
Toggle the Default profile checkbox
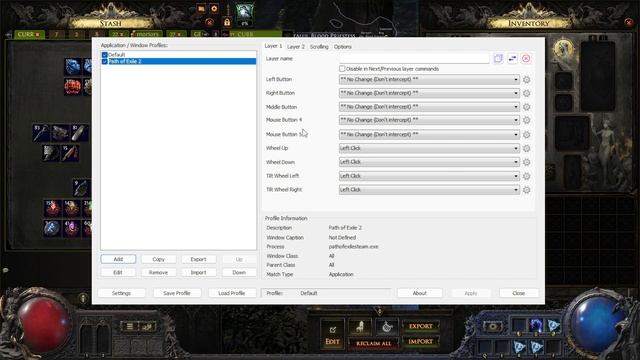(x=105, y=55)
